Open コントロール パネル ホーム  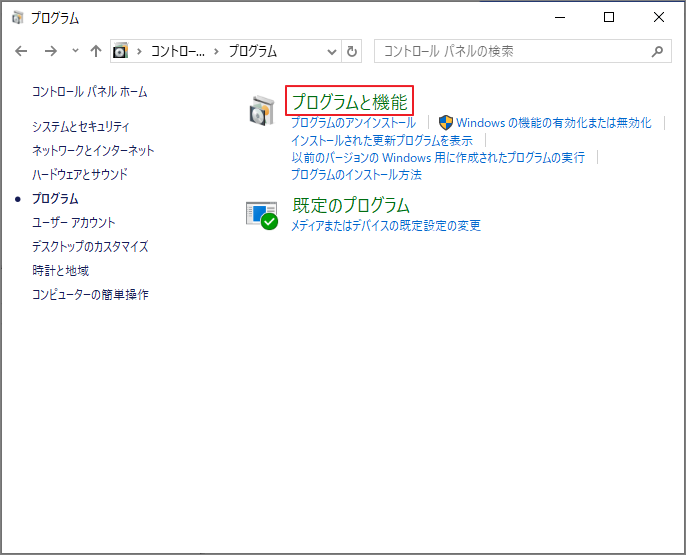(x=90, y=92)
